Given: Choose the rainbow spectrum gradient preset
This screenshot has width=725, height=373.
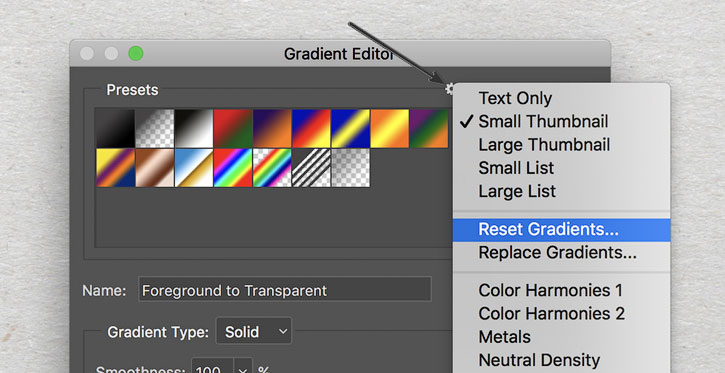Looking at the screenshot, I should click(x=233, y=167).
